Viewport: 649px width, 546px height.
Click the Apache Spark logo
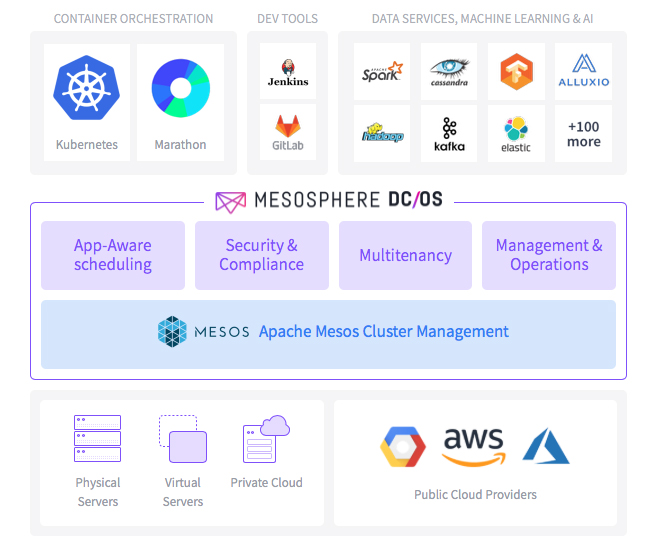pos(382,71)
